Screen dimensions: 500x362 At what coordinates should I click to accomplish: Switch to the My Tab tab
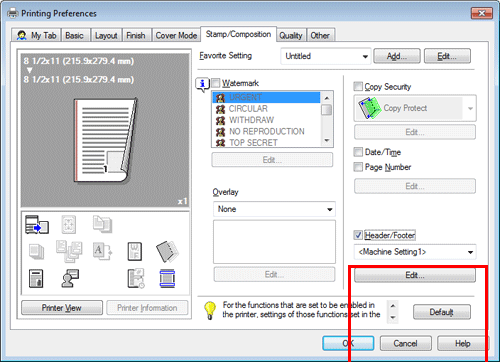(36, 35)
